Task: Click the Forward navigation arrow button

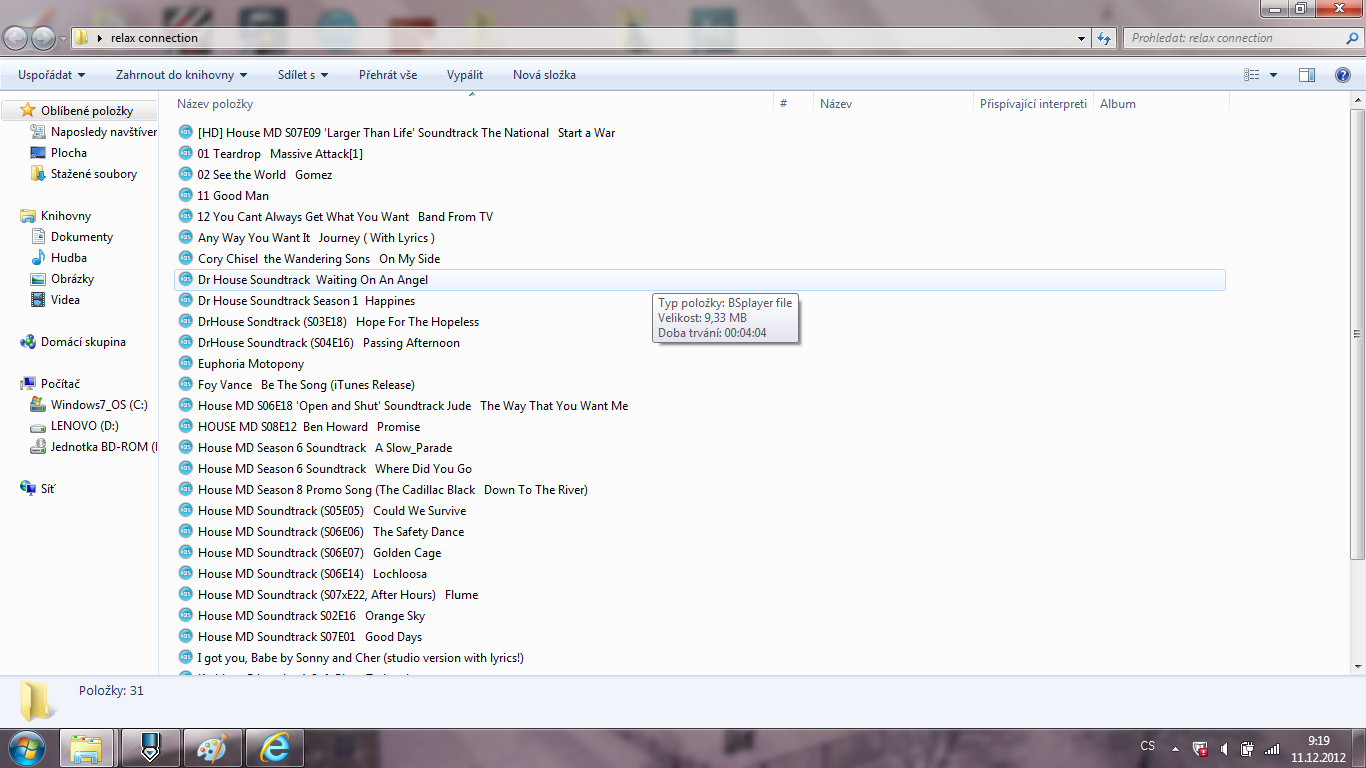Action: click(44, 38)
